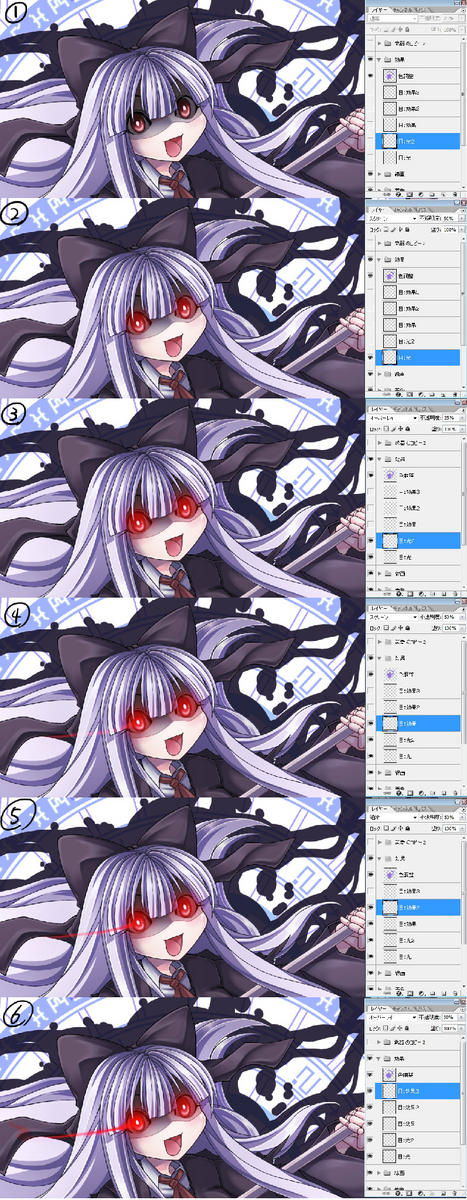Lock transparent pixels in step 6 panel

tap(386, 1028)
